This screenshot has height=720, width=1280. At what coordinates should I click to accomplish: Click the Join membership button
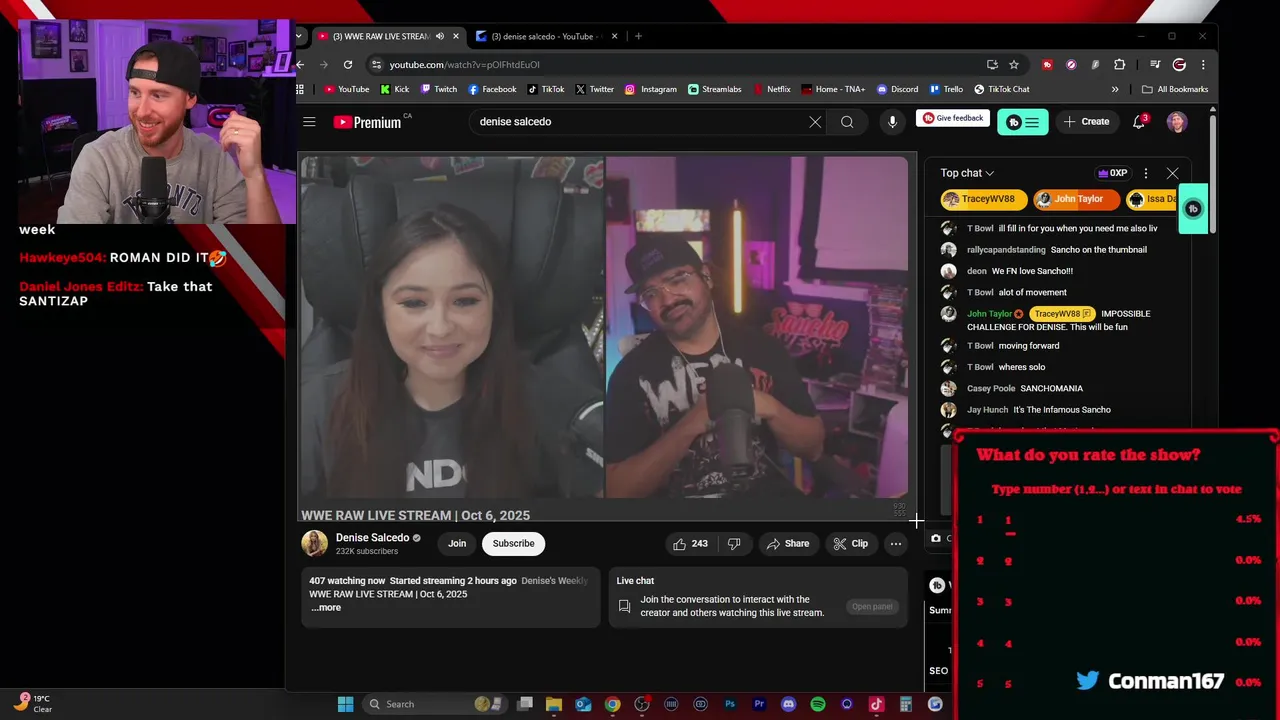[x=457, y=544]
